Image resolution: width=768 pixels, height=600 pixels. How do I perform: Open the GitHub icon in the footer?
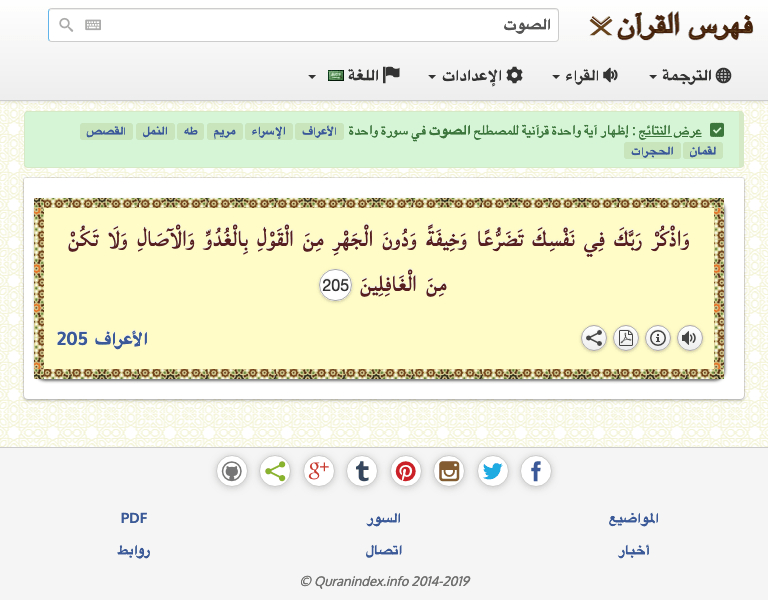(232, 472)
